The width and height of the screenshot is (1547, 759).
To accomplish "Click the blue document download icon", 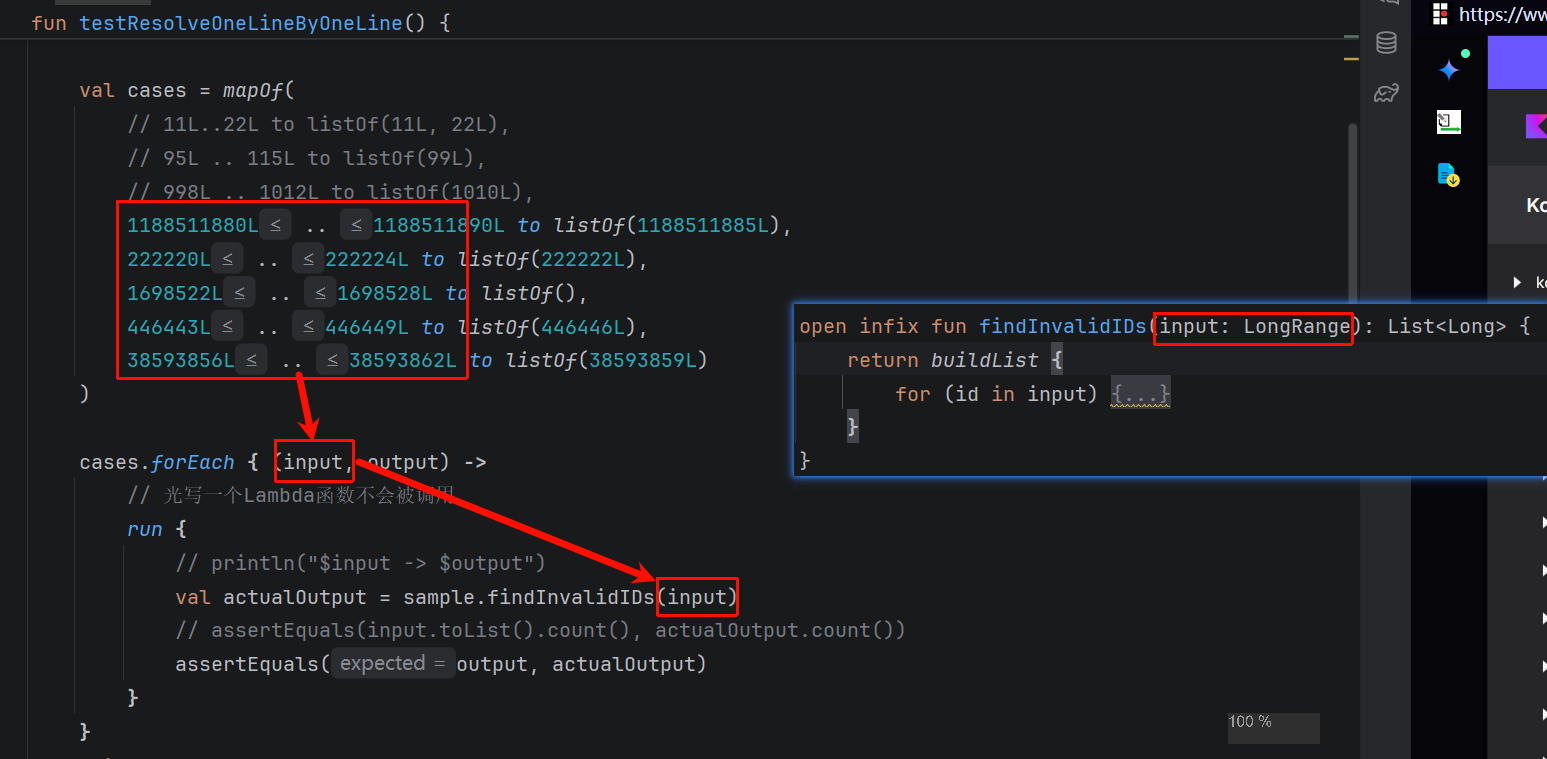I will tap(1449, 175).
